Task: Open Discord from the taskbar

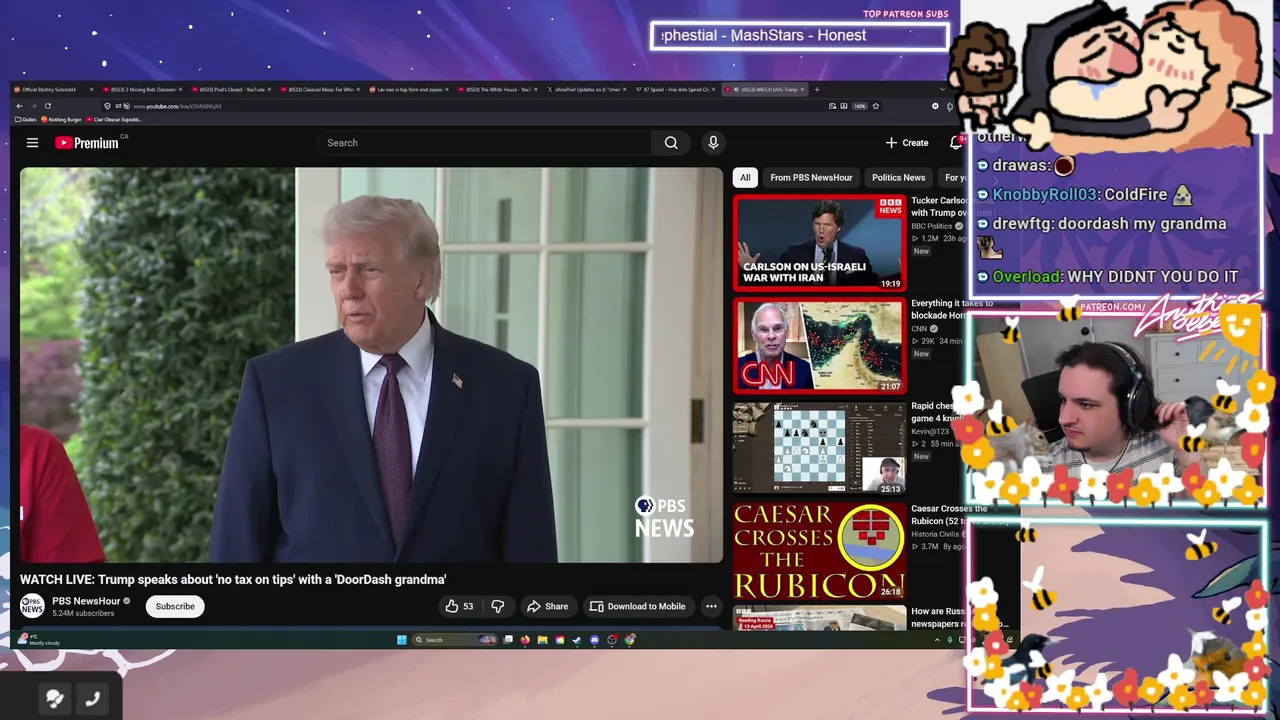Action: point(595,640)
